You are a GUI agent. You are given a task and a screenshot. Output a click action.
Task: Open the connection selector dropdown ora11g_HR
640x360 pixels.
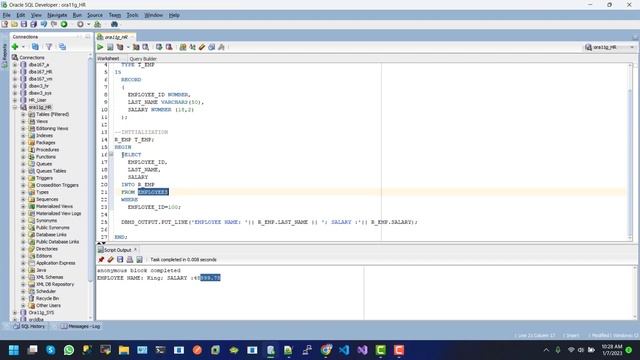pos(610,47)
